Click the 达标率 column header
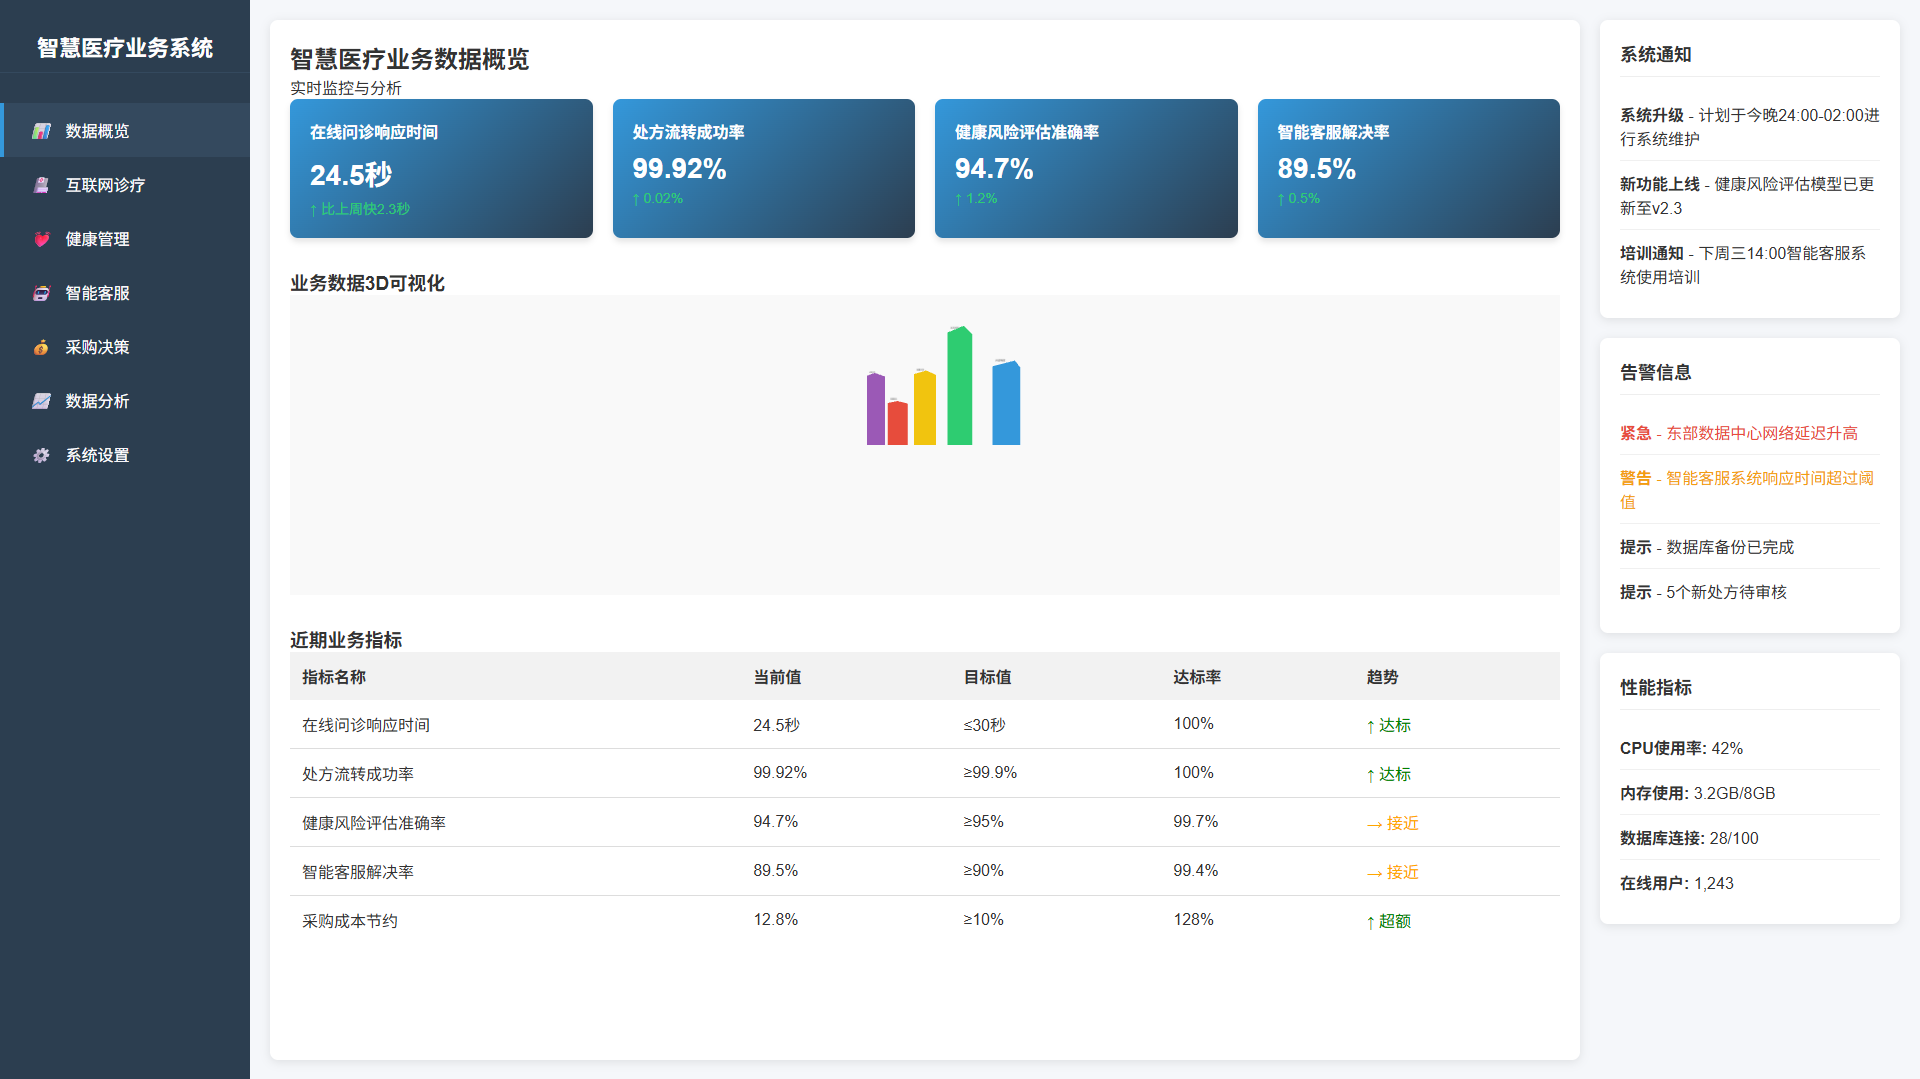1920x1079 pixels. coord(1197,677)
